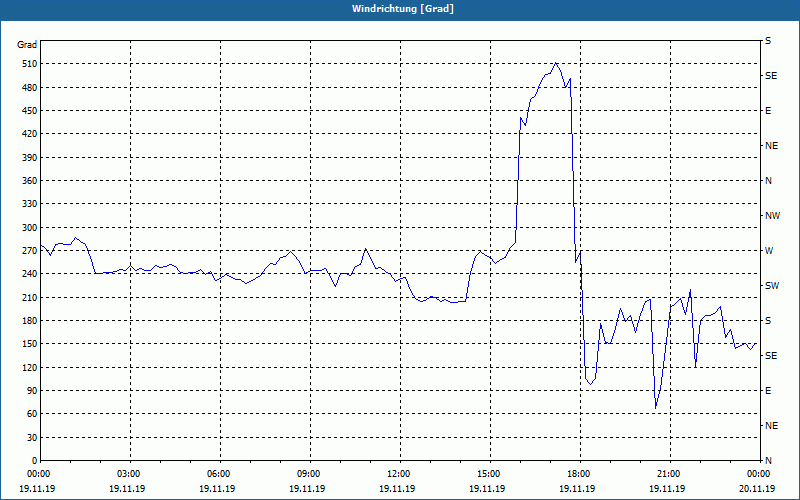
Task: Click the blue line's lowest dip near 60
Action: [656, 408]
